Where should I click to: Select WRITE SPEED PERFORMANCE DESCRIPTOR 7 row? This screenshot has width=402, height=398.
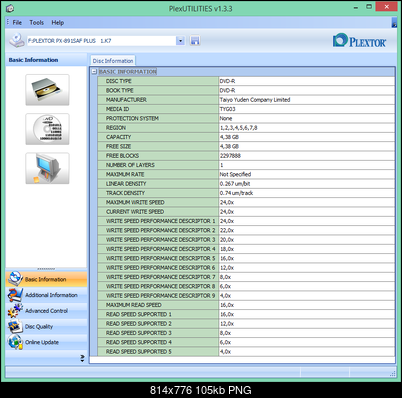click(x=246, y=277)
